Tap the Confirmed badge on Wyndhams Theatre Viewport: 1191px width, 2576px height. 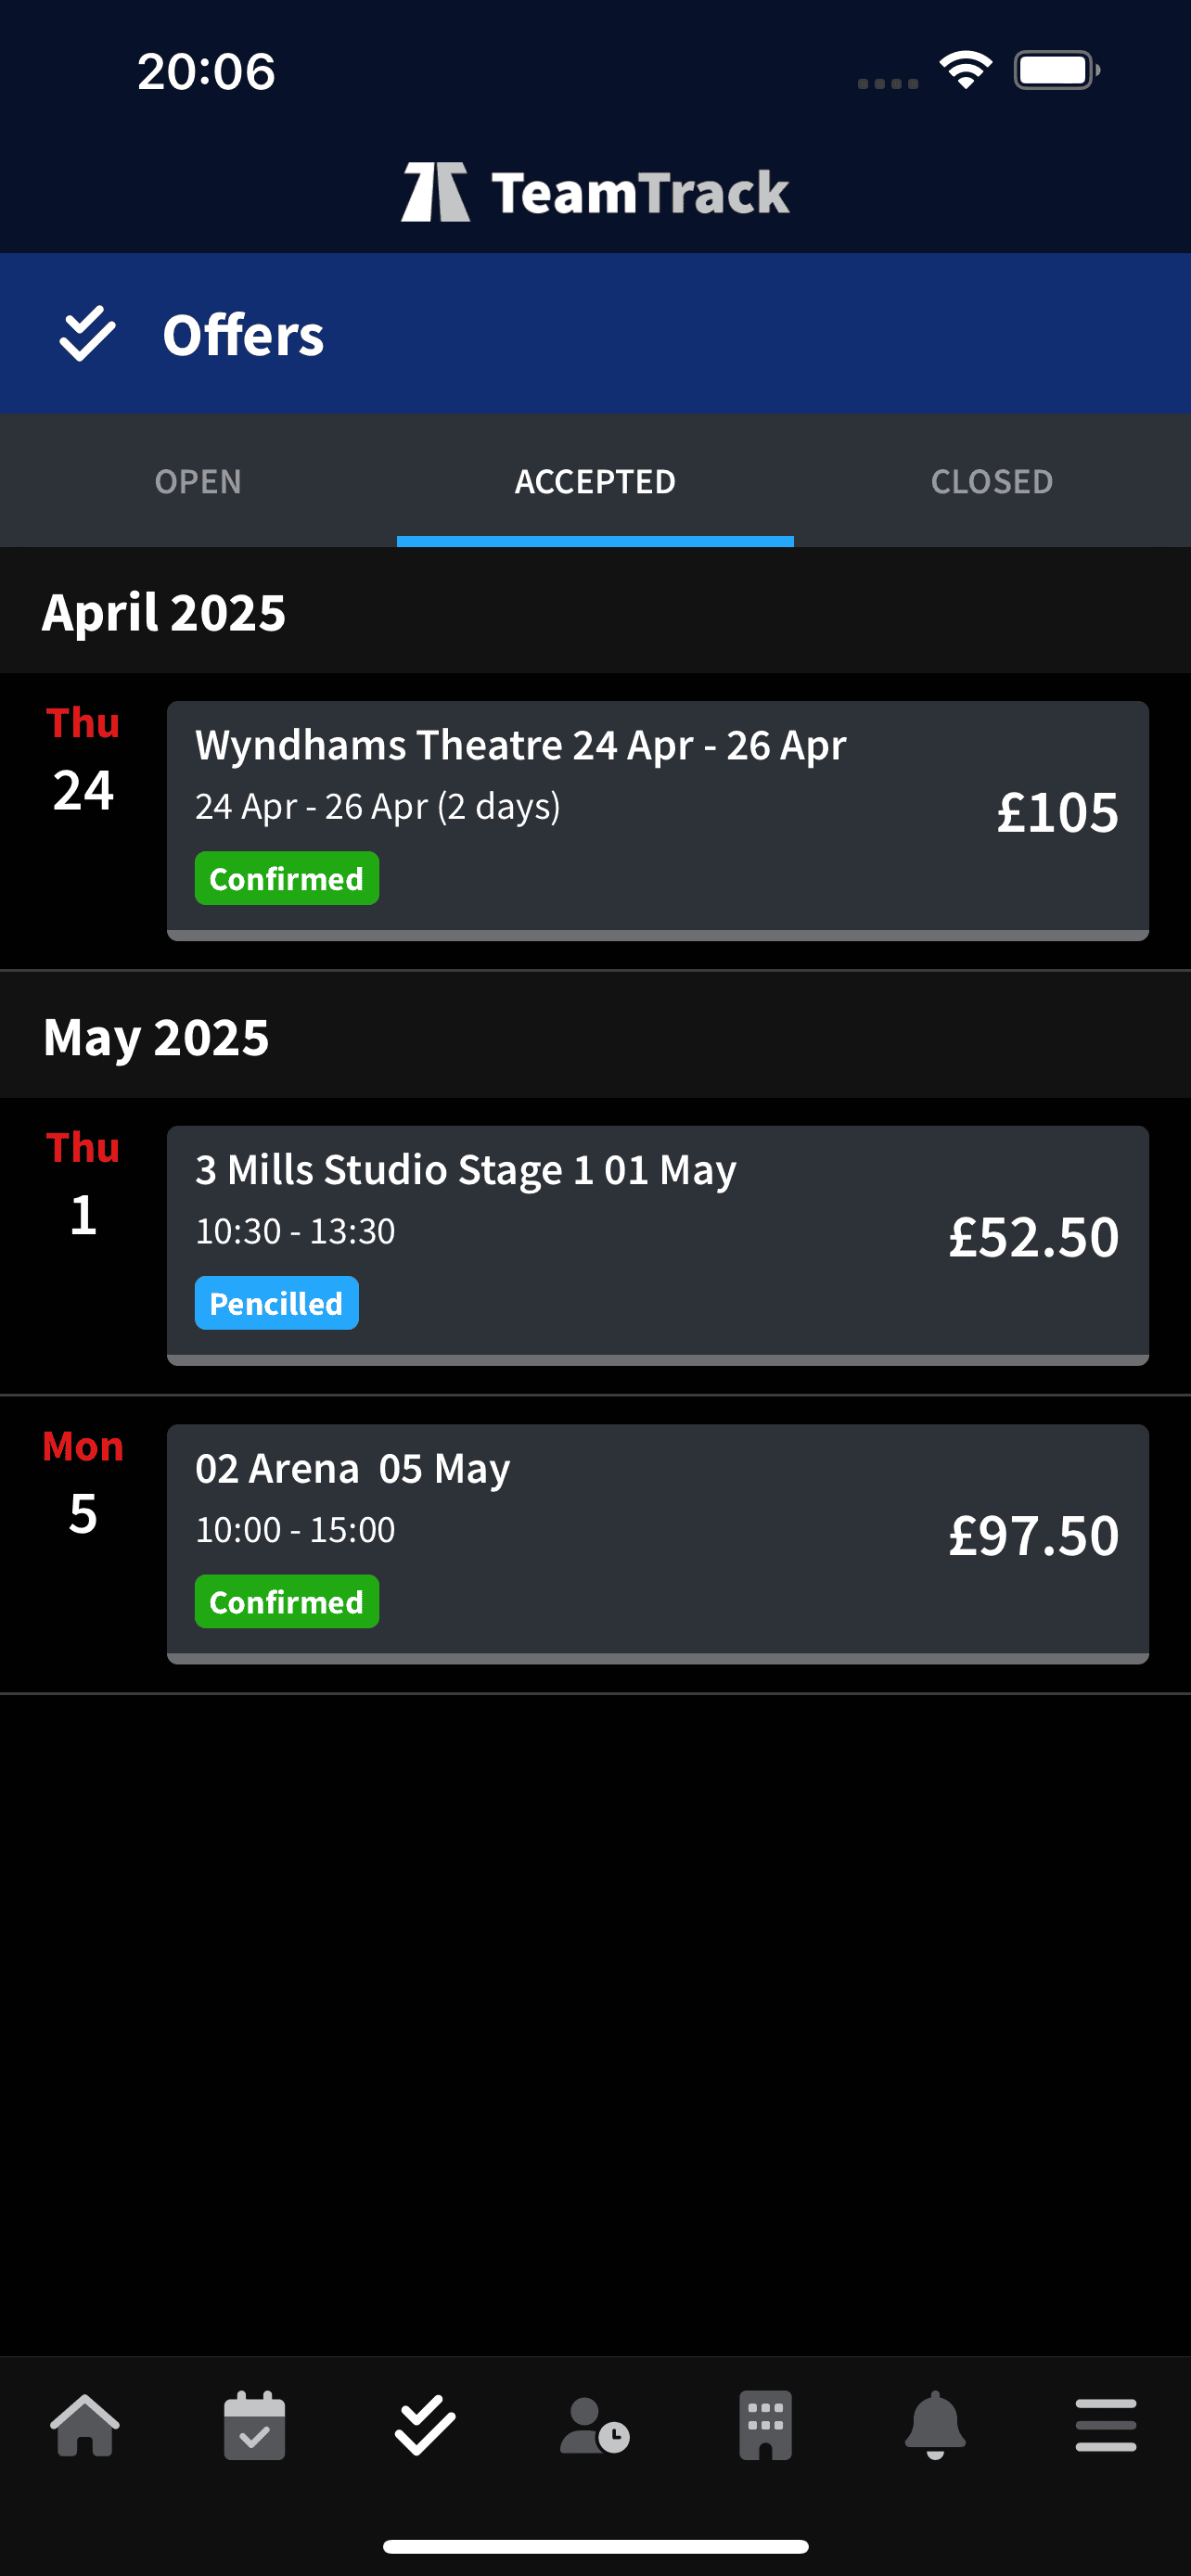(286, 879)
